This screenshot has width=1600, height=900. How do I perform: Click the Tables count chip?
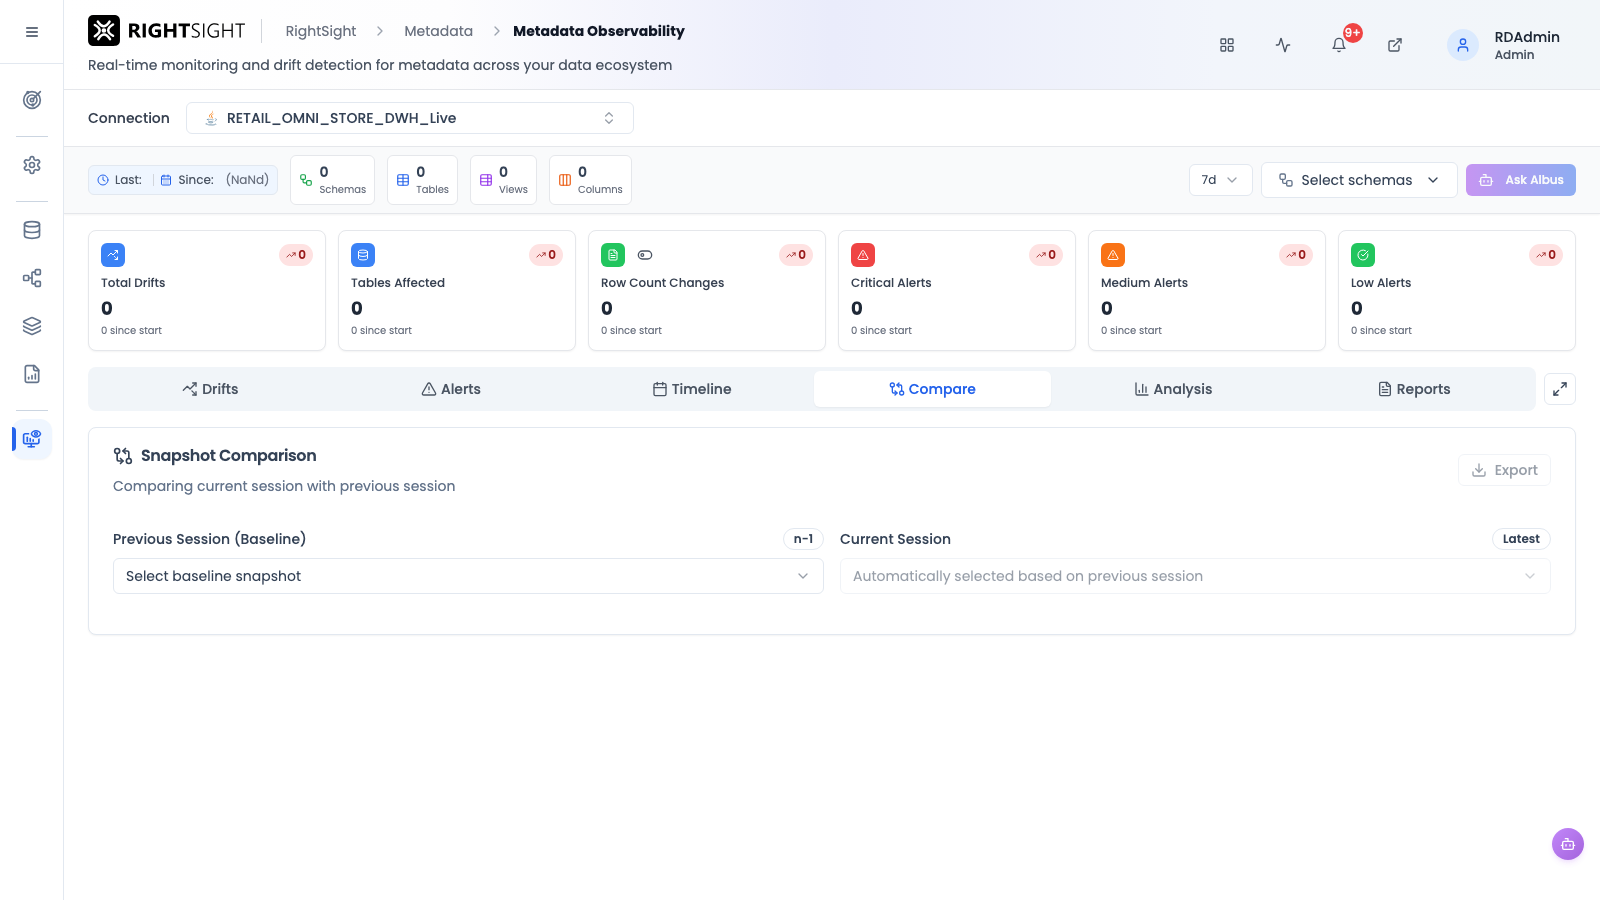(x=422, y=180)
